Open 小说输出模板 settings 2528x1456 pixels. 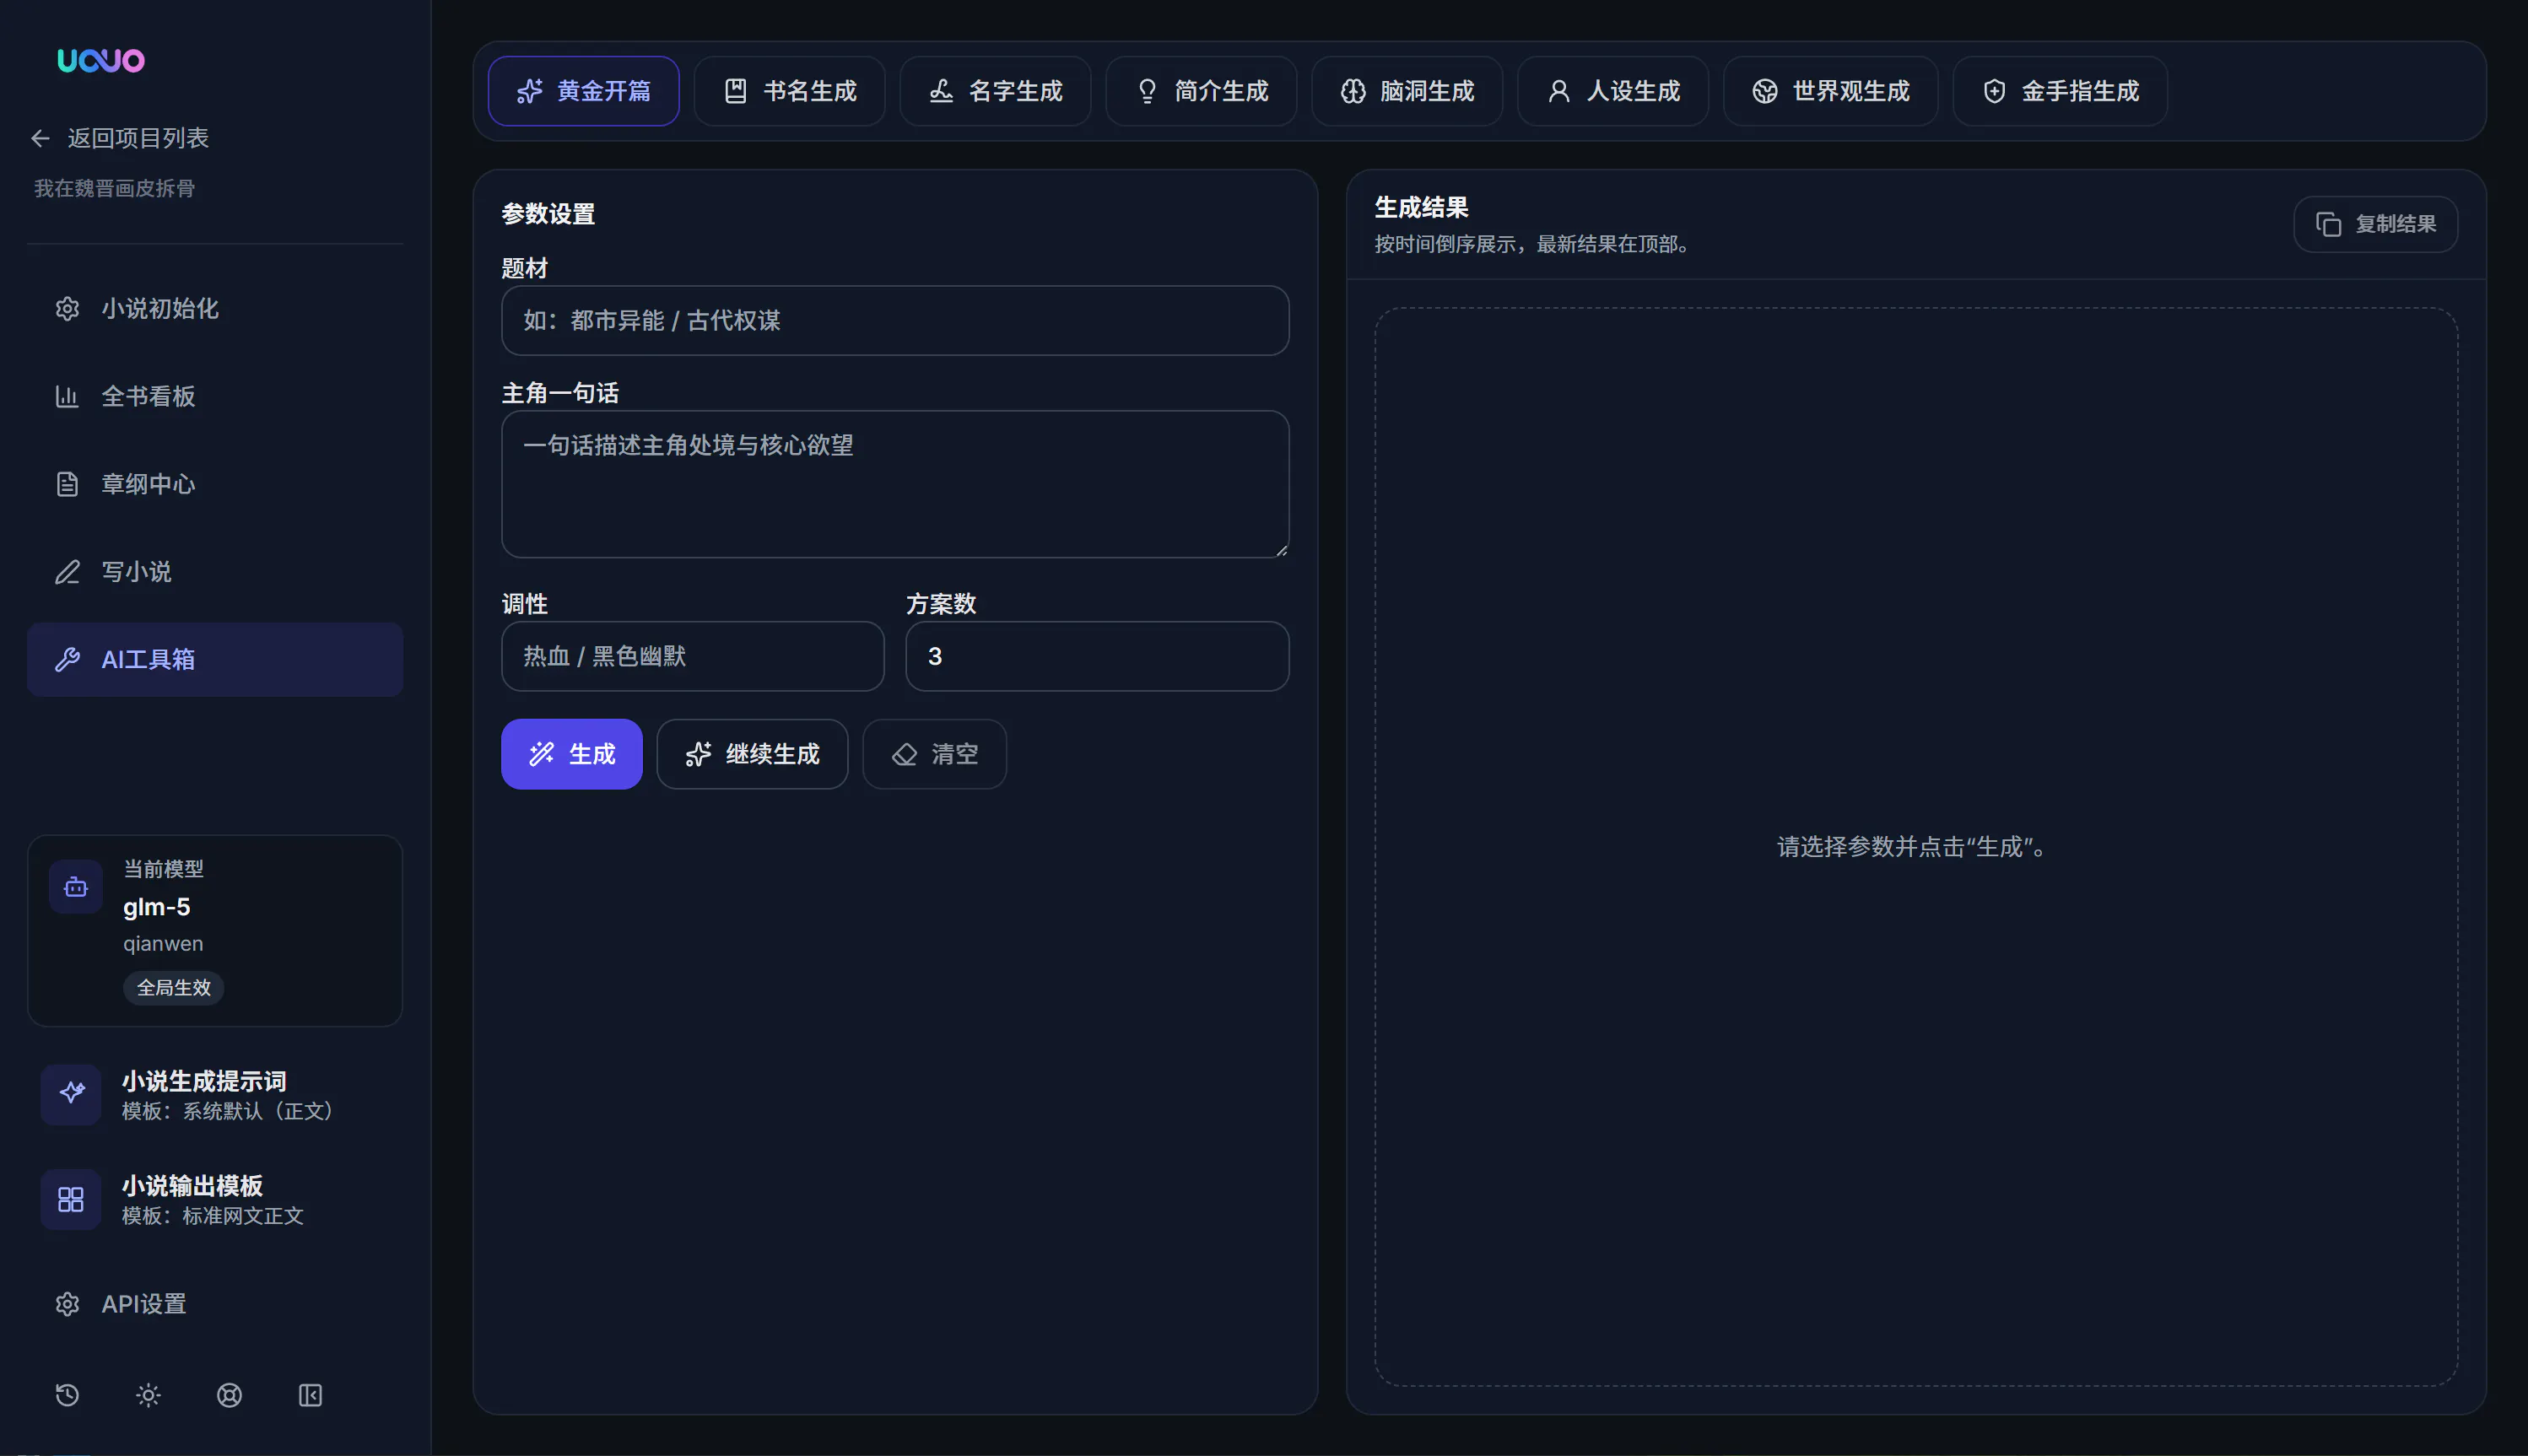215,1199
